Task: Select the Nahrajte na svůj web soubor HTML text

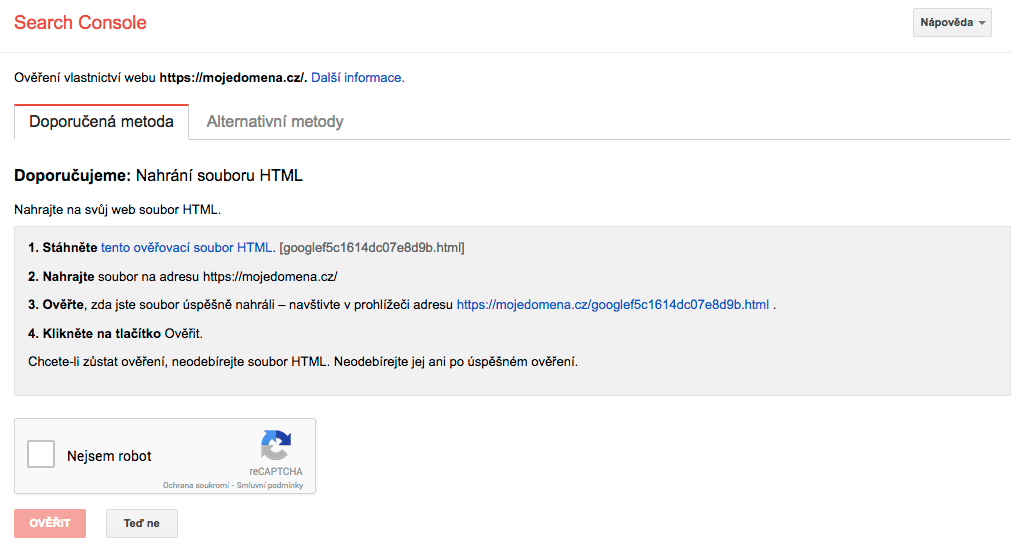Action: click(117, 209)
